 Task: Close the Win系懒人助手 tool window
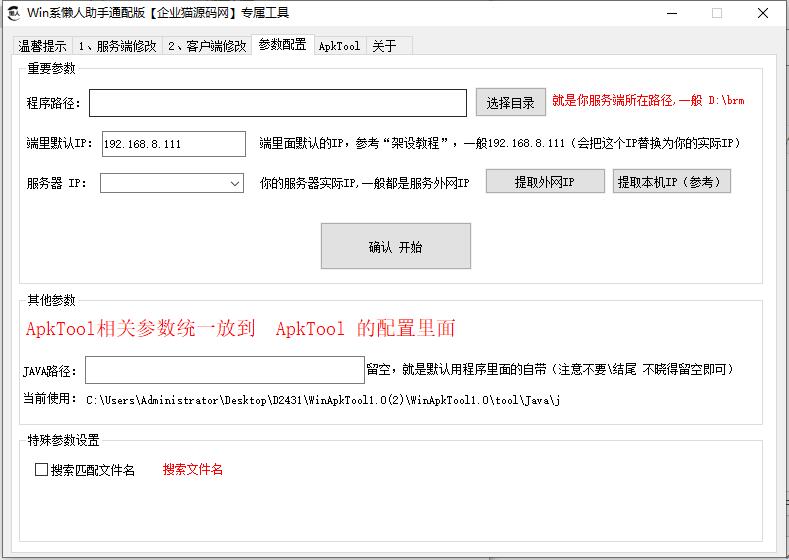[x=764, y=13]
